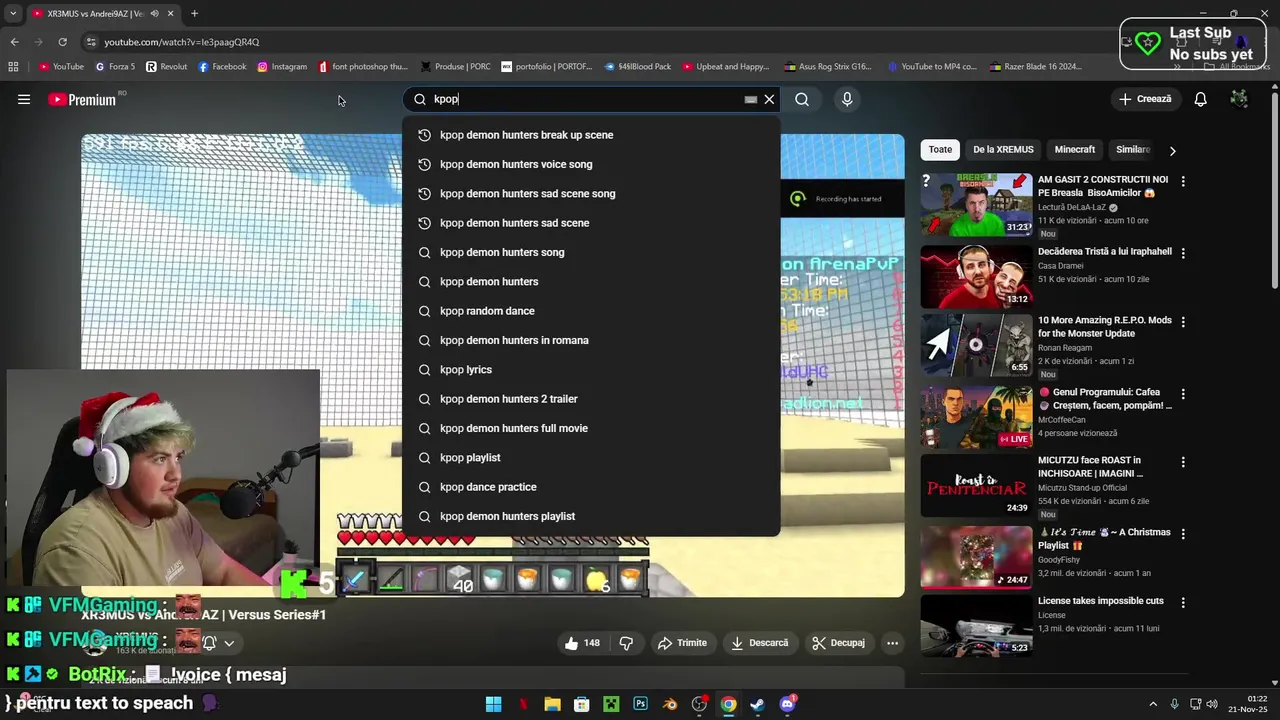Open options for MICUTZU face ROAST video

click(x=1183, y=462)
